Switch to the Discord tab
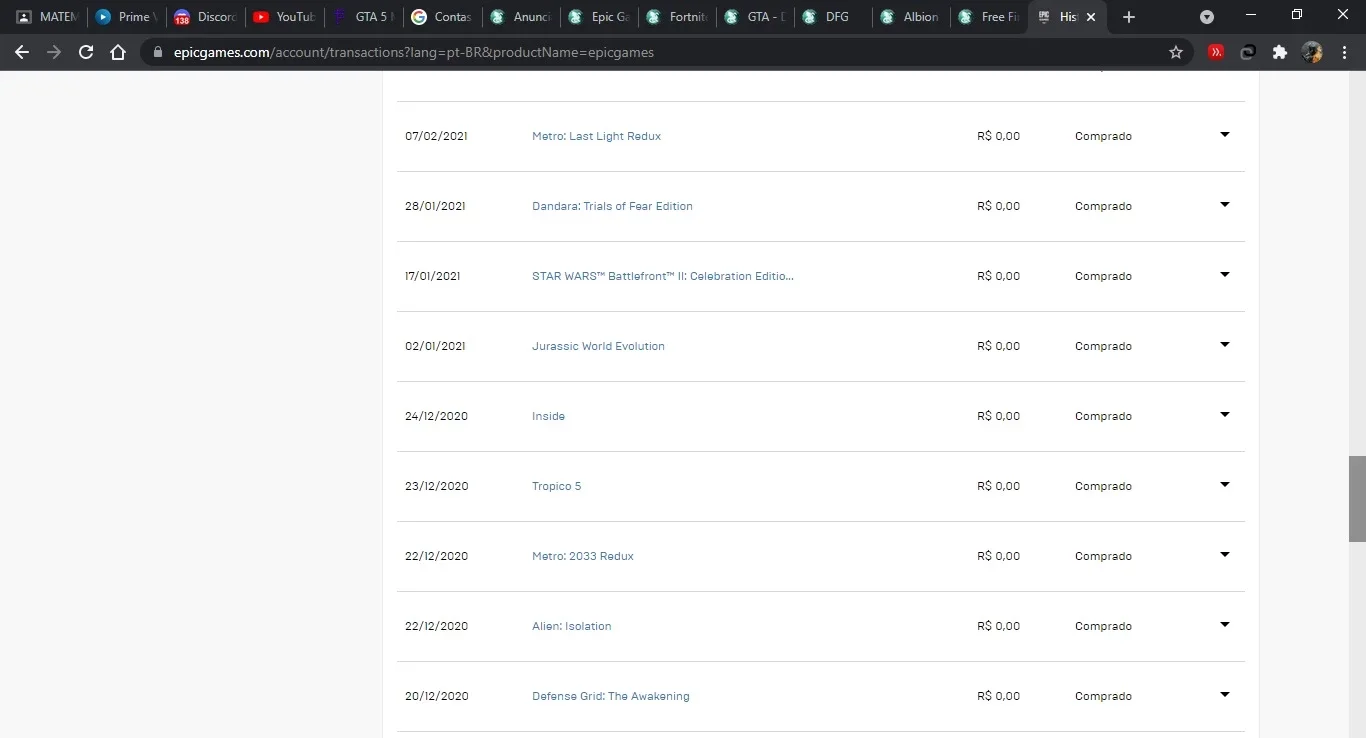This screenshot has width=1366, height=738. 205,17
